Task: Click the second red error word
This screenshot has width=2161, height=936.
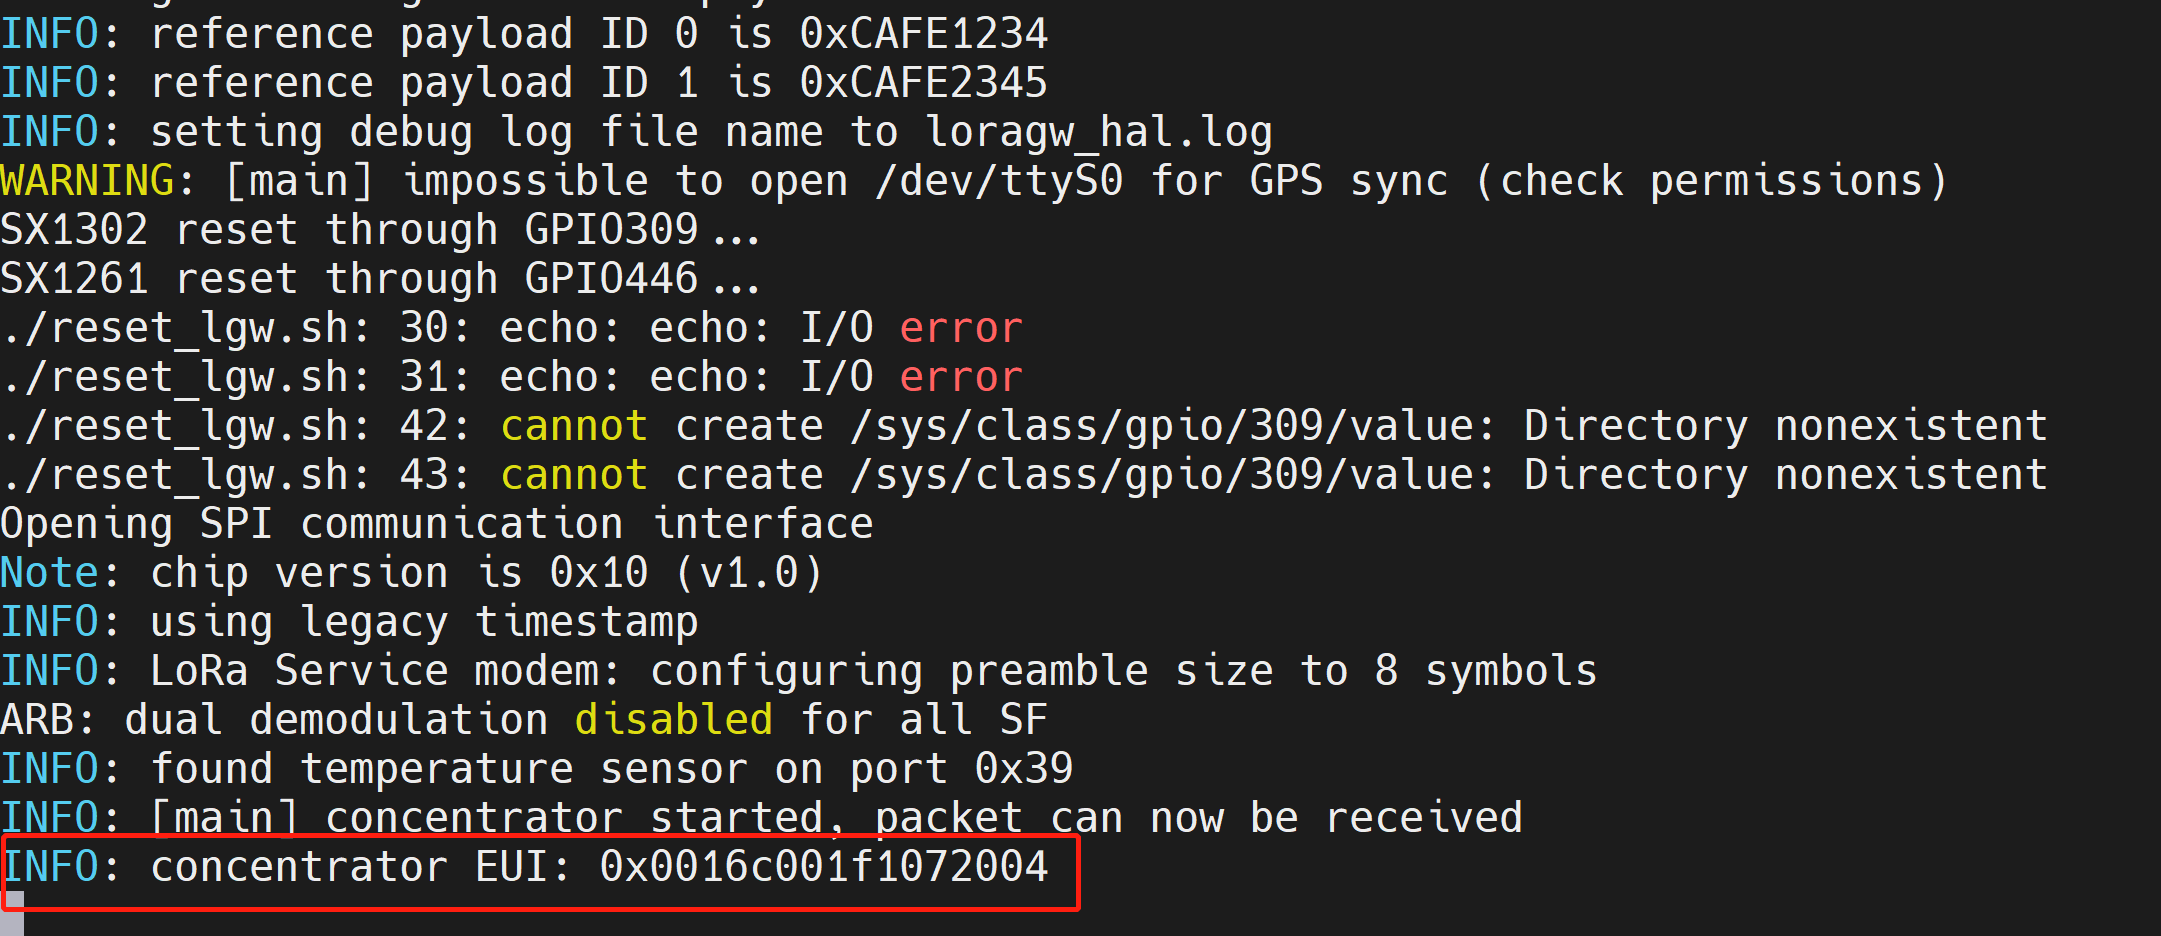Action: click(x=961, y=377)
